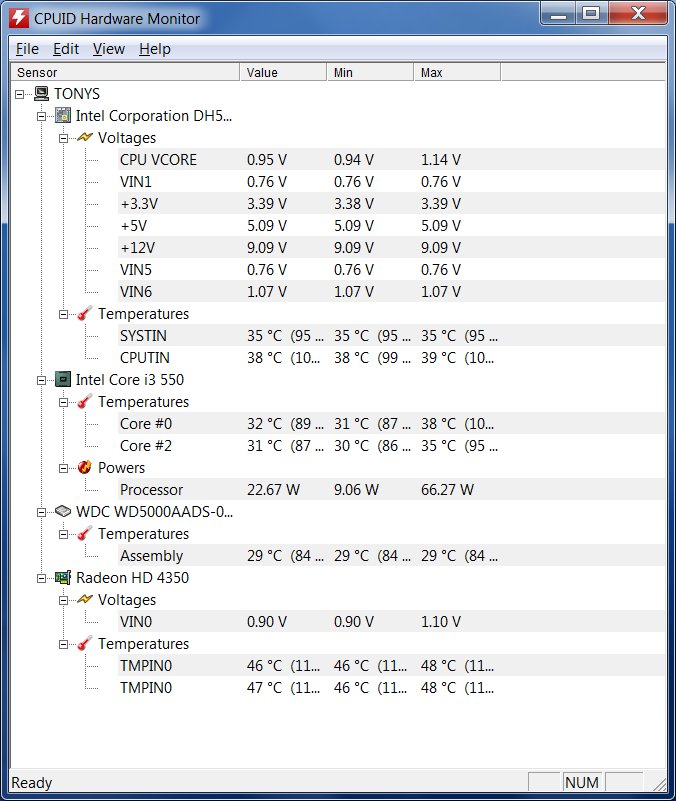Image resolution: width=676 pixels, height=801 pixels.
Task: Click the Intel Core i3 550 chip icon
Action: (63, 379)
